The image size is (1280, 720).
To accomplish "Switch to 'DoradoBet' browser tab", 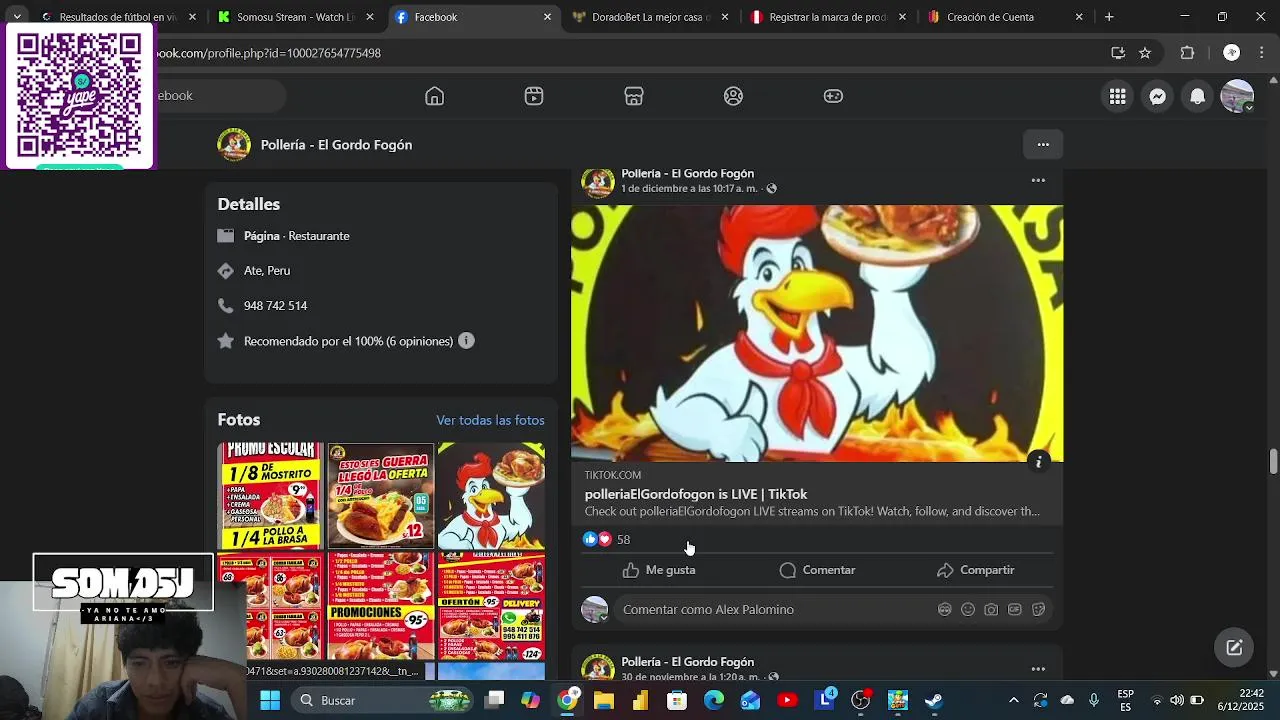I will [650, 17].
